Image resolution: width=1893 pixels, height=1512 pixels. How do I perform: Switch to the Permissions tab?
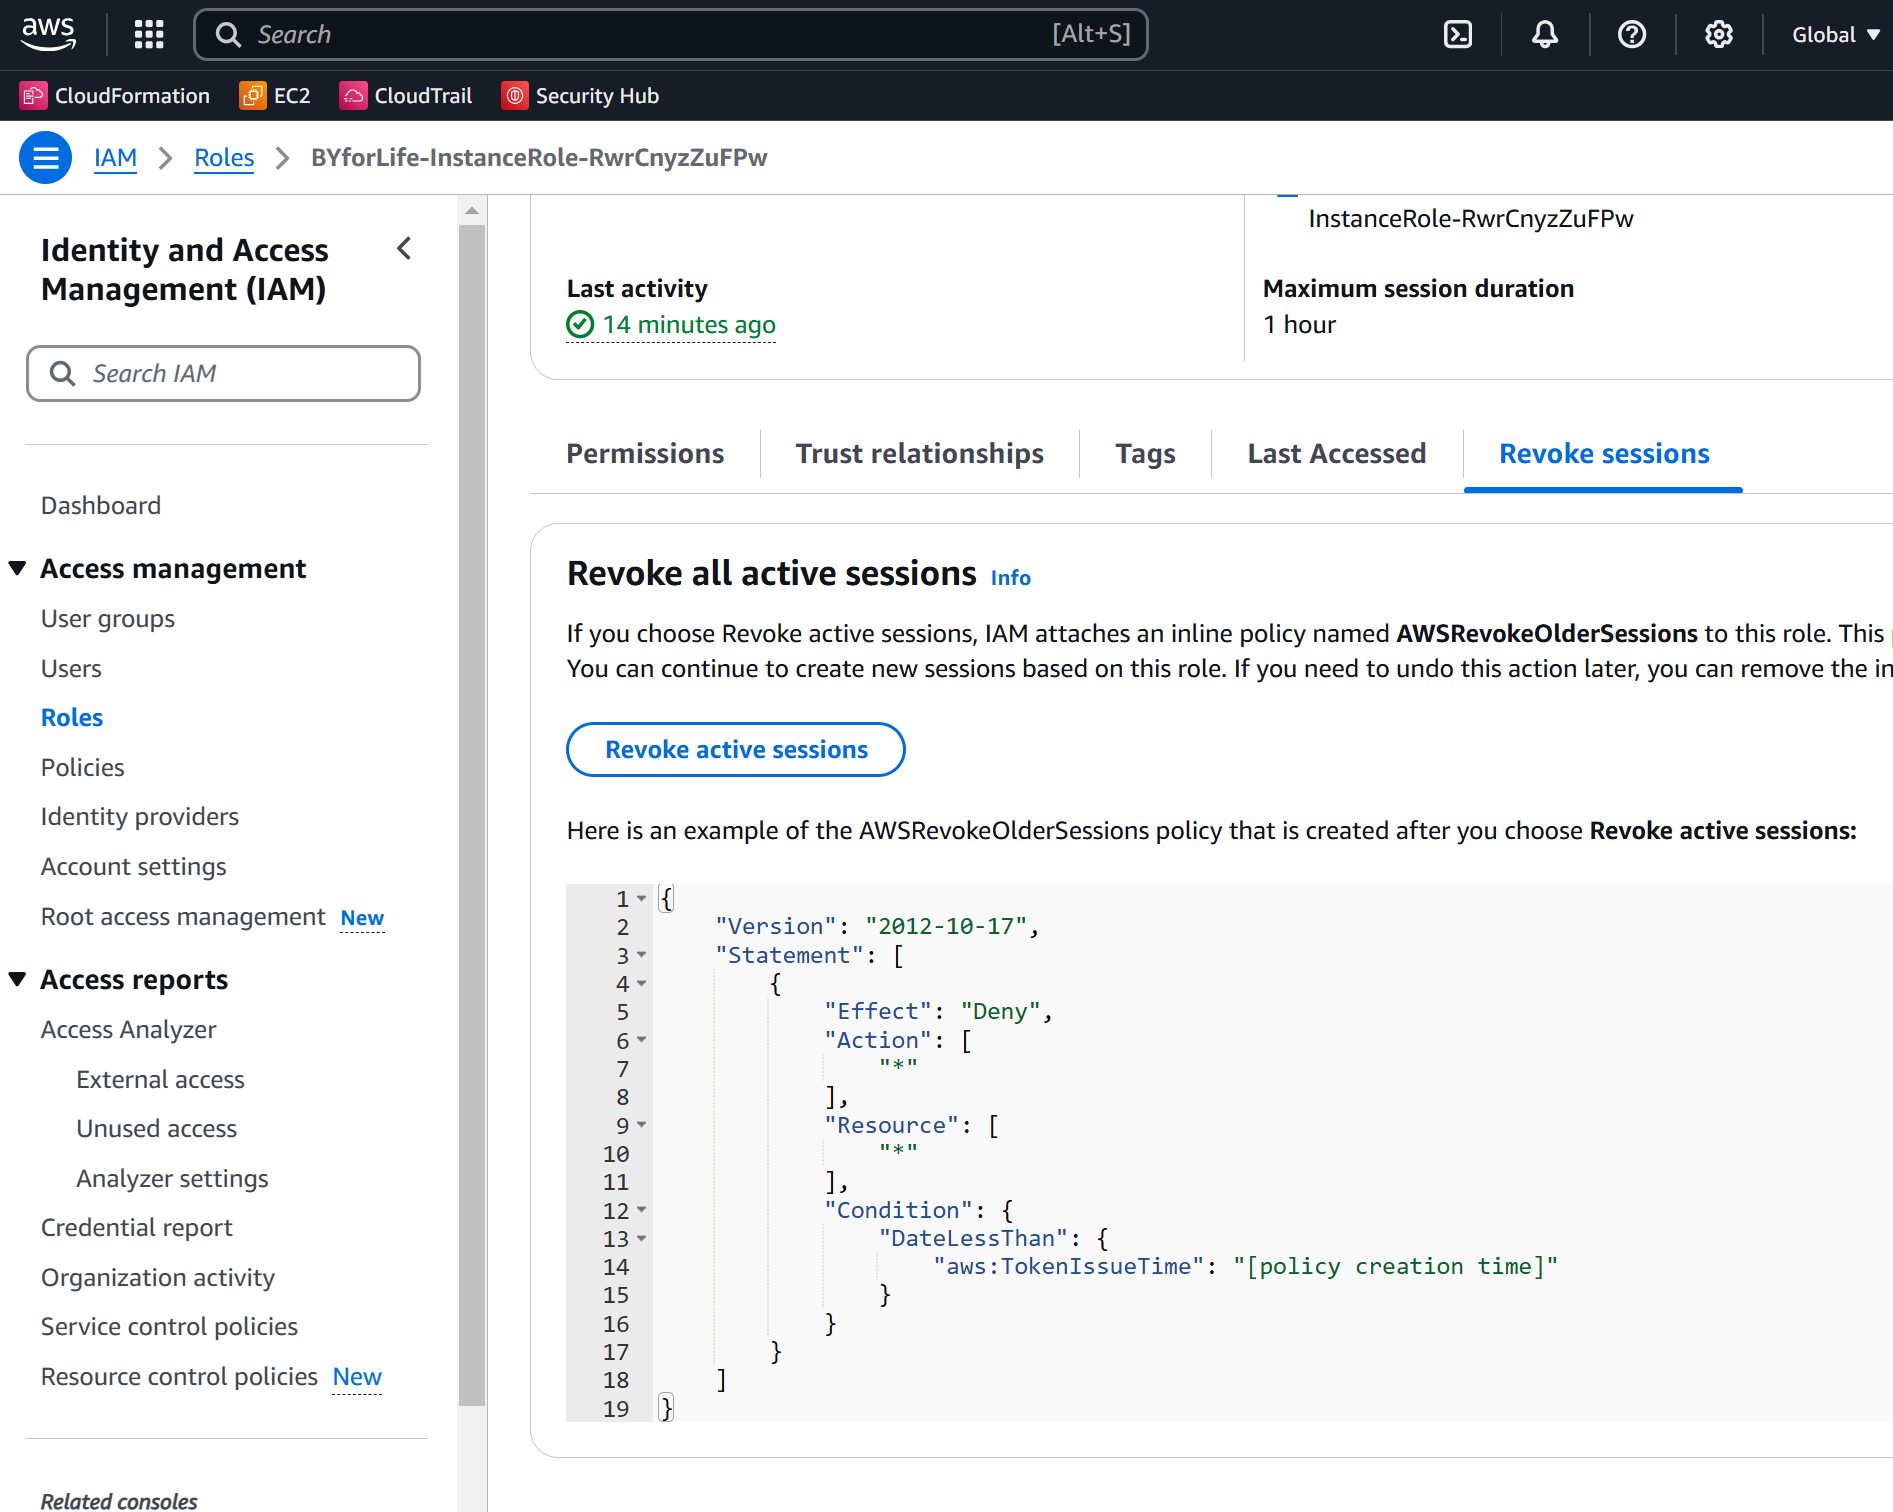click(645, 454)
